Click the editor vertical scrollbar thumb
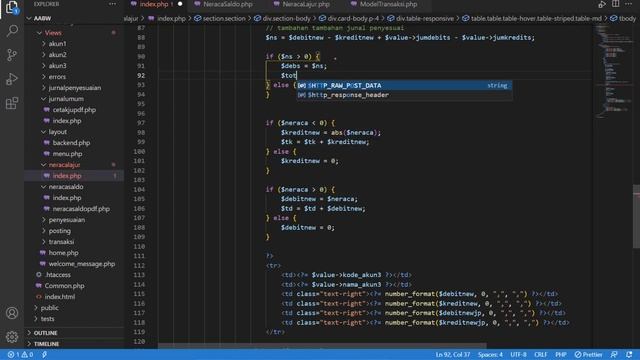The height and width of the screenshot is (360, 640). pyautogui.click(x=636, y=216)
